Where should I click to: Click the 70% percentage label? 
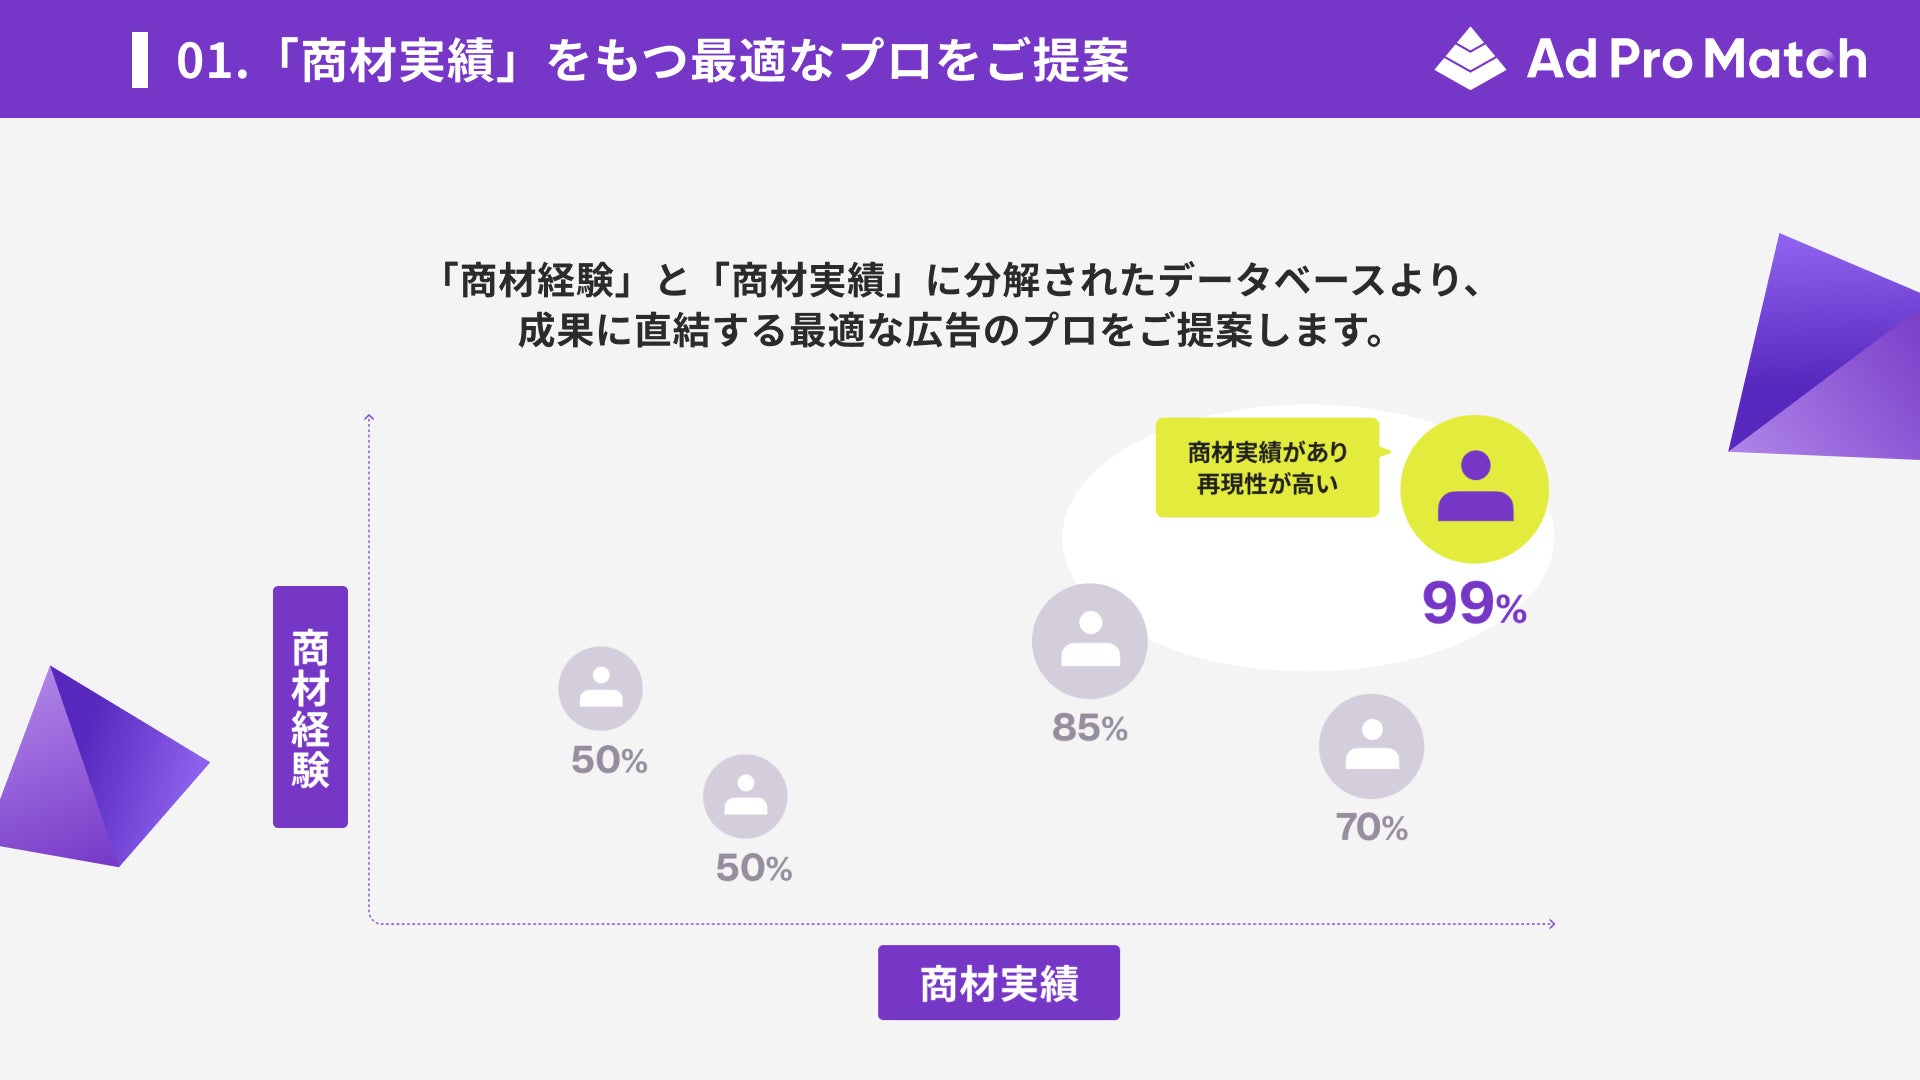(1371, 827)
